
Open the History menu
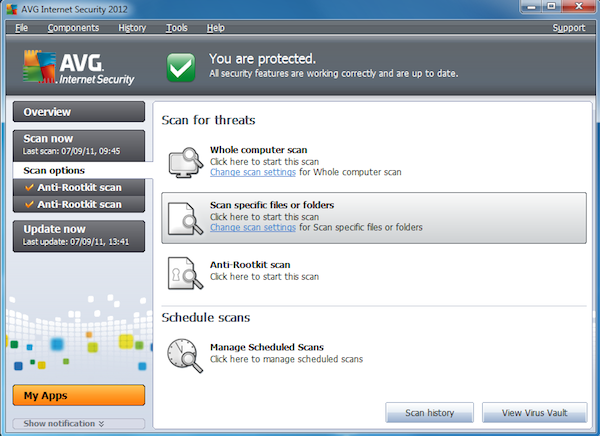[132, 28]
